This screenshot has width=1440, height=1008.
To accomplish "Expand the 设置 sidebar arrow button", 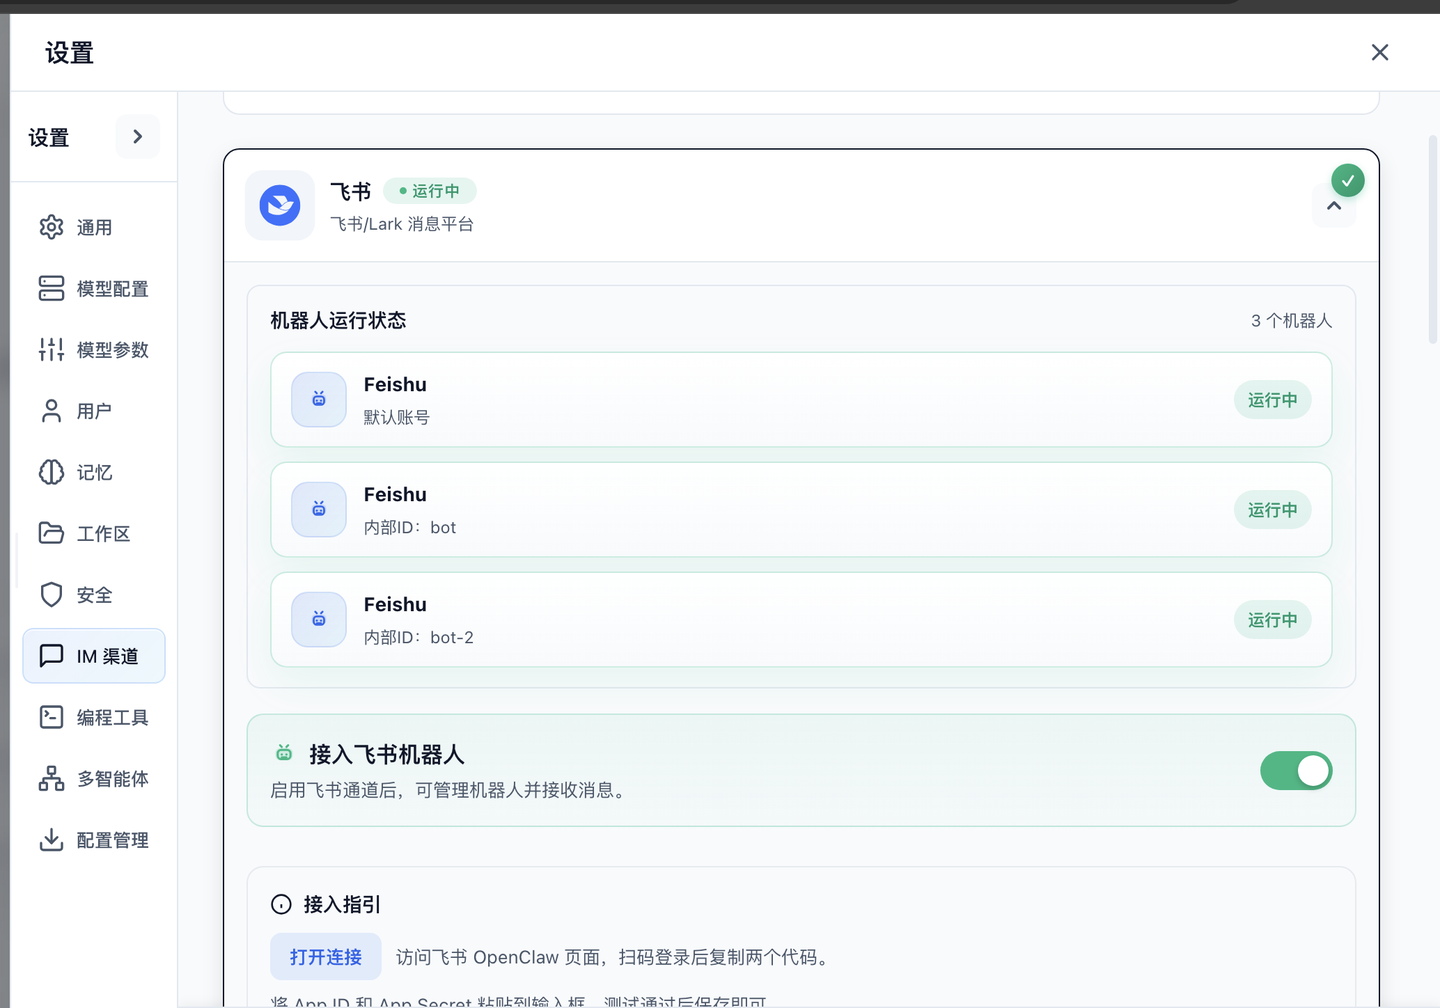I will pyautogui.click(x=138, y=136).
